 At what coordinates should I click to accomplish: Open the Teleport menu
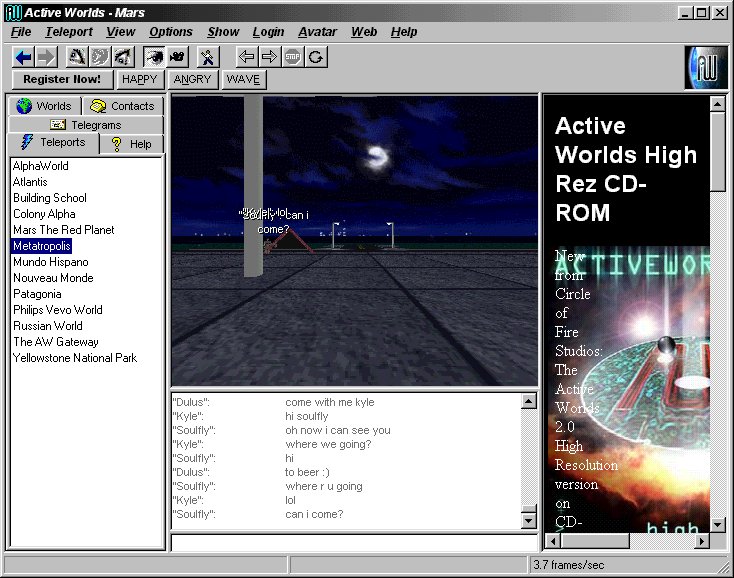point(69,32)
